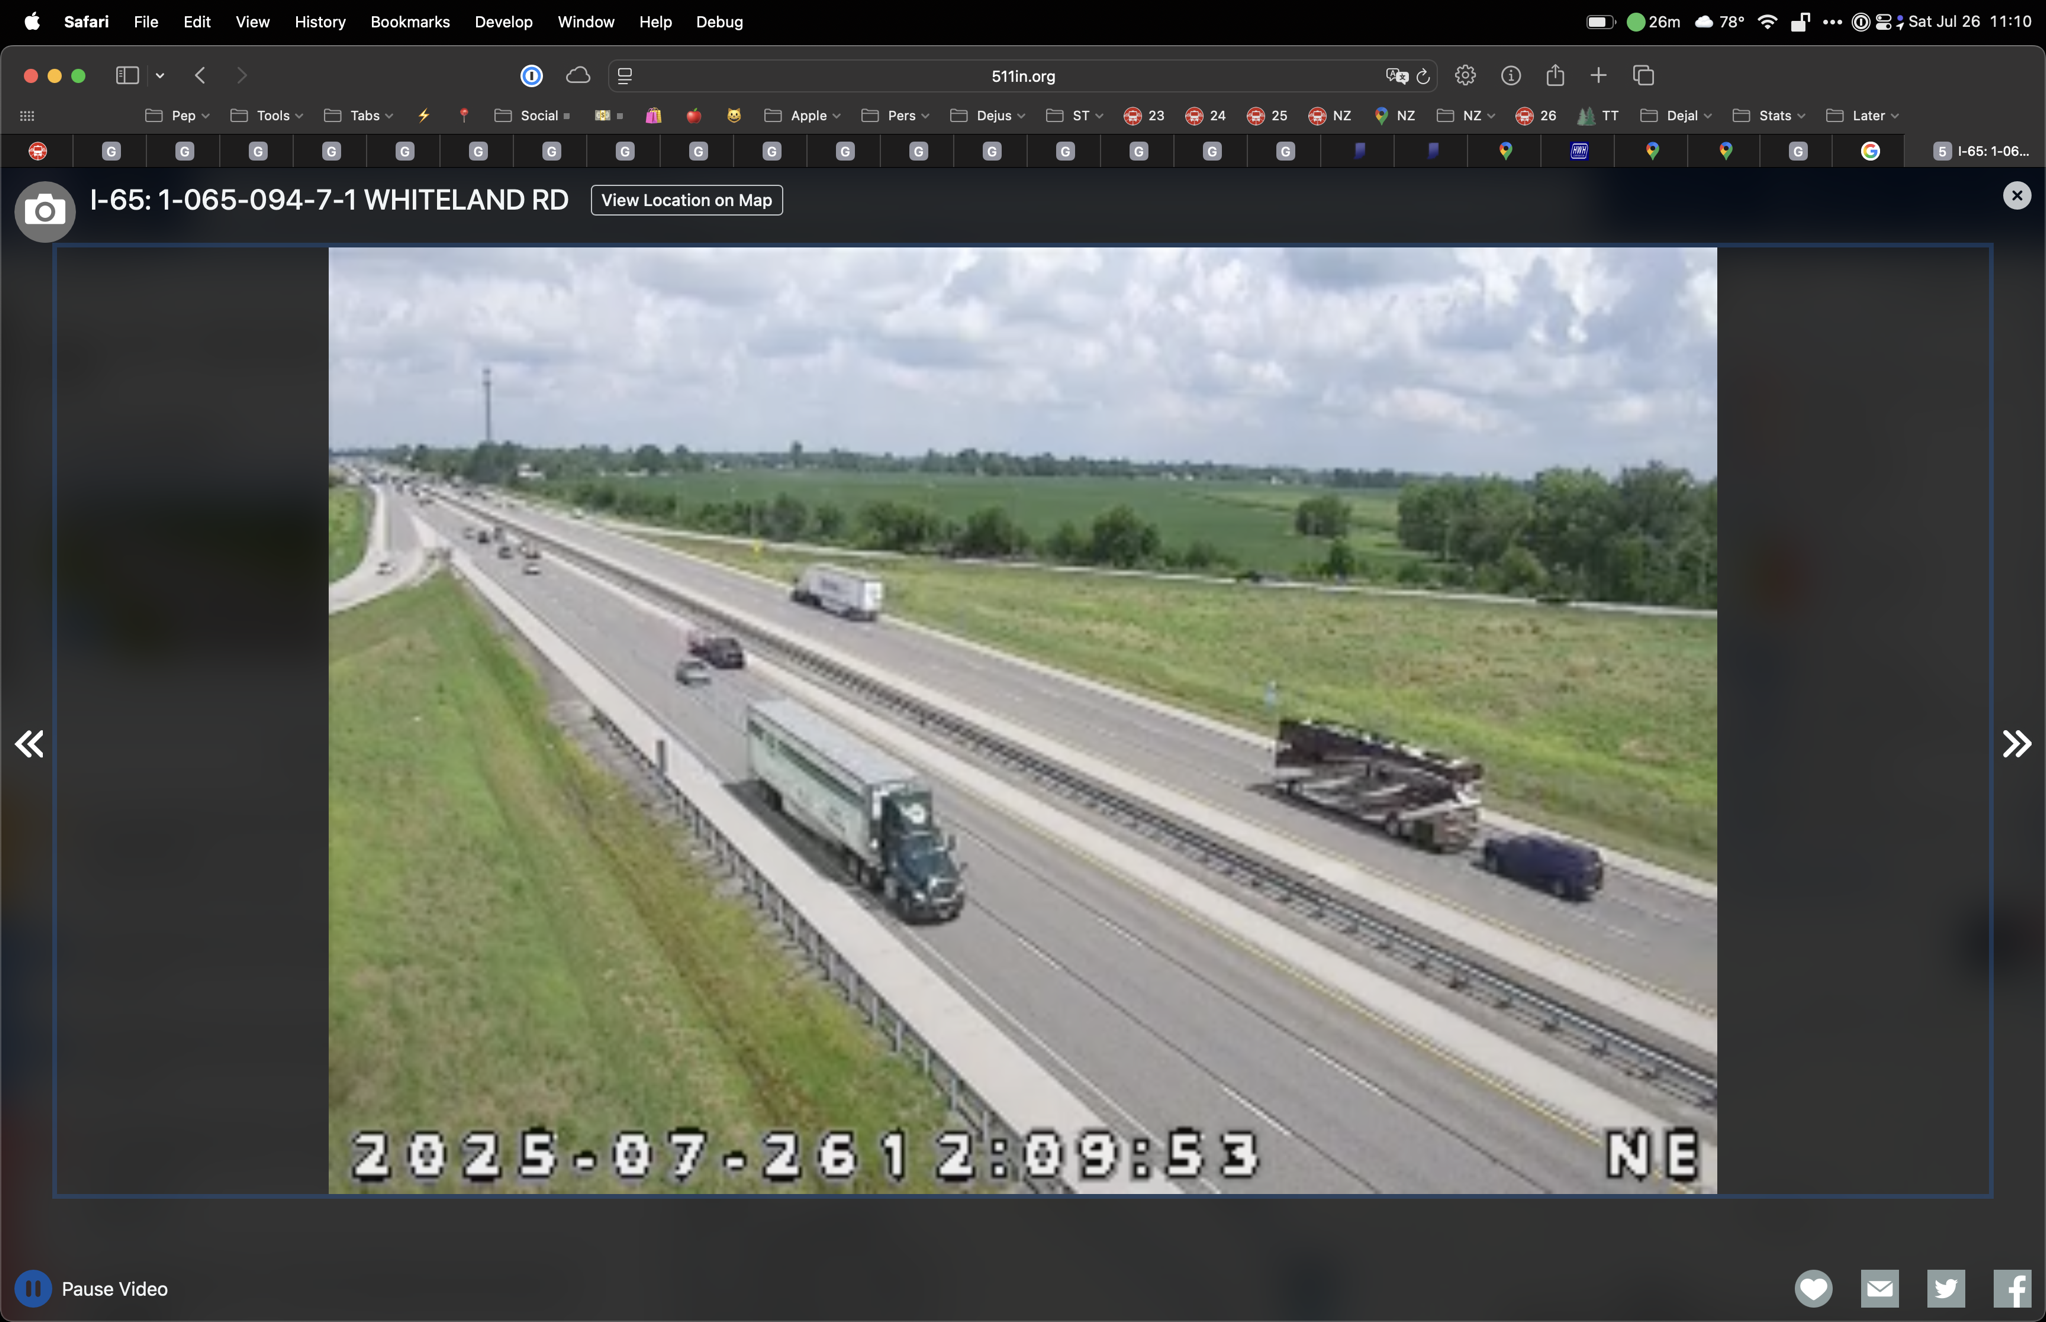
Task: Expand the Dejus bookmarks folder
Action: pos(988,116)
